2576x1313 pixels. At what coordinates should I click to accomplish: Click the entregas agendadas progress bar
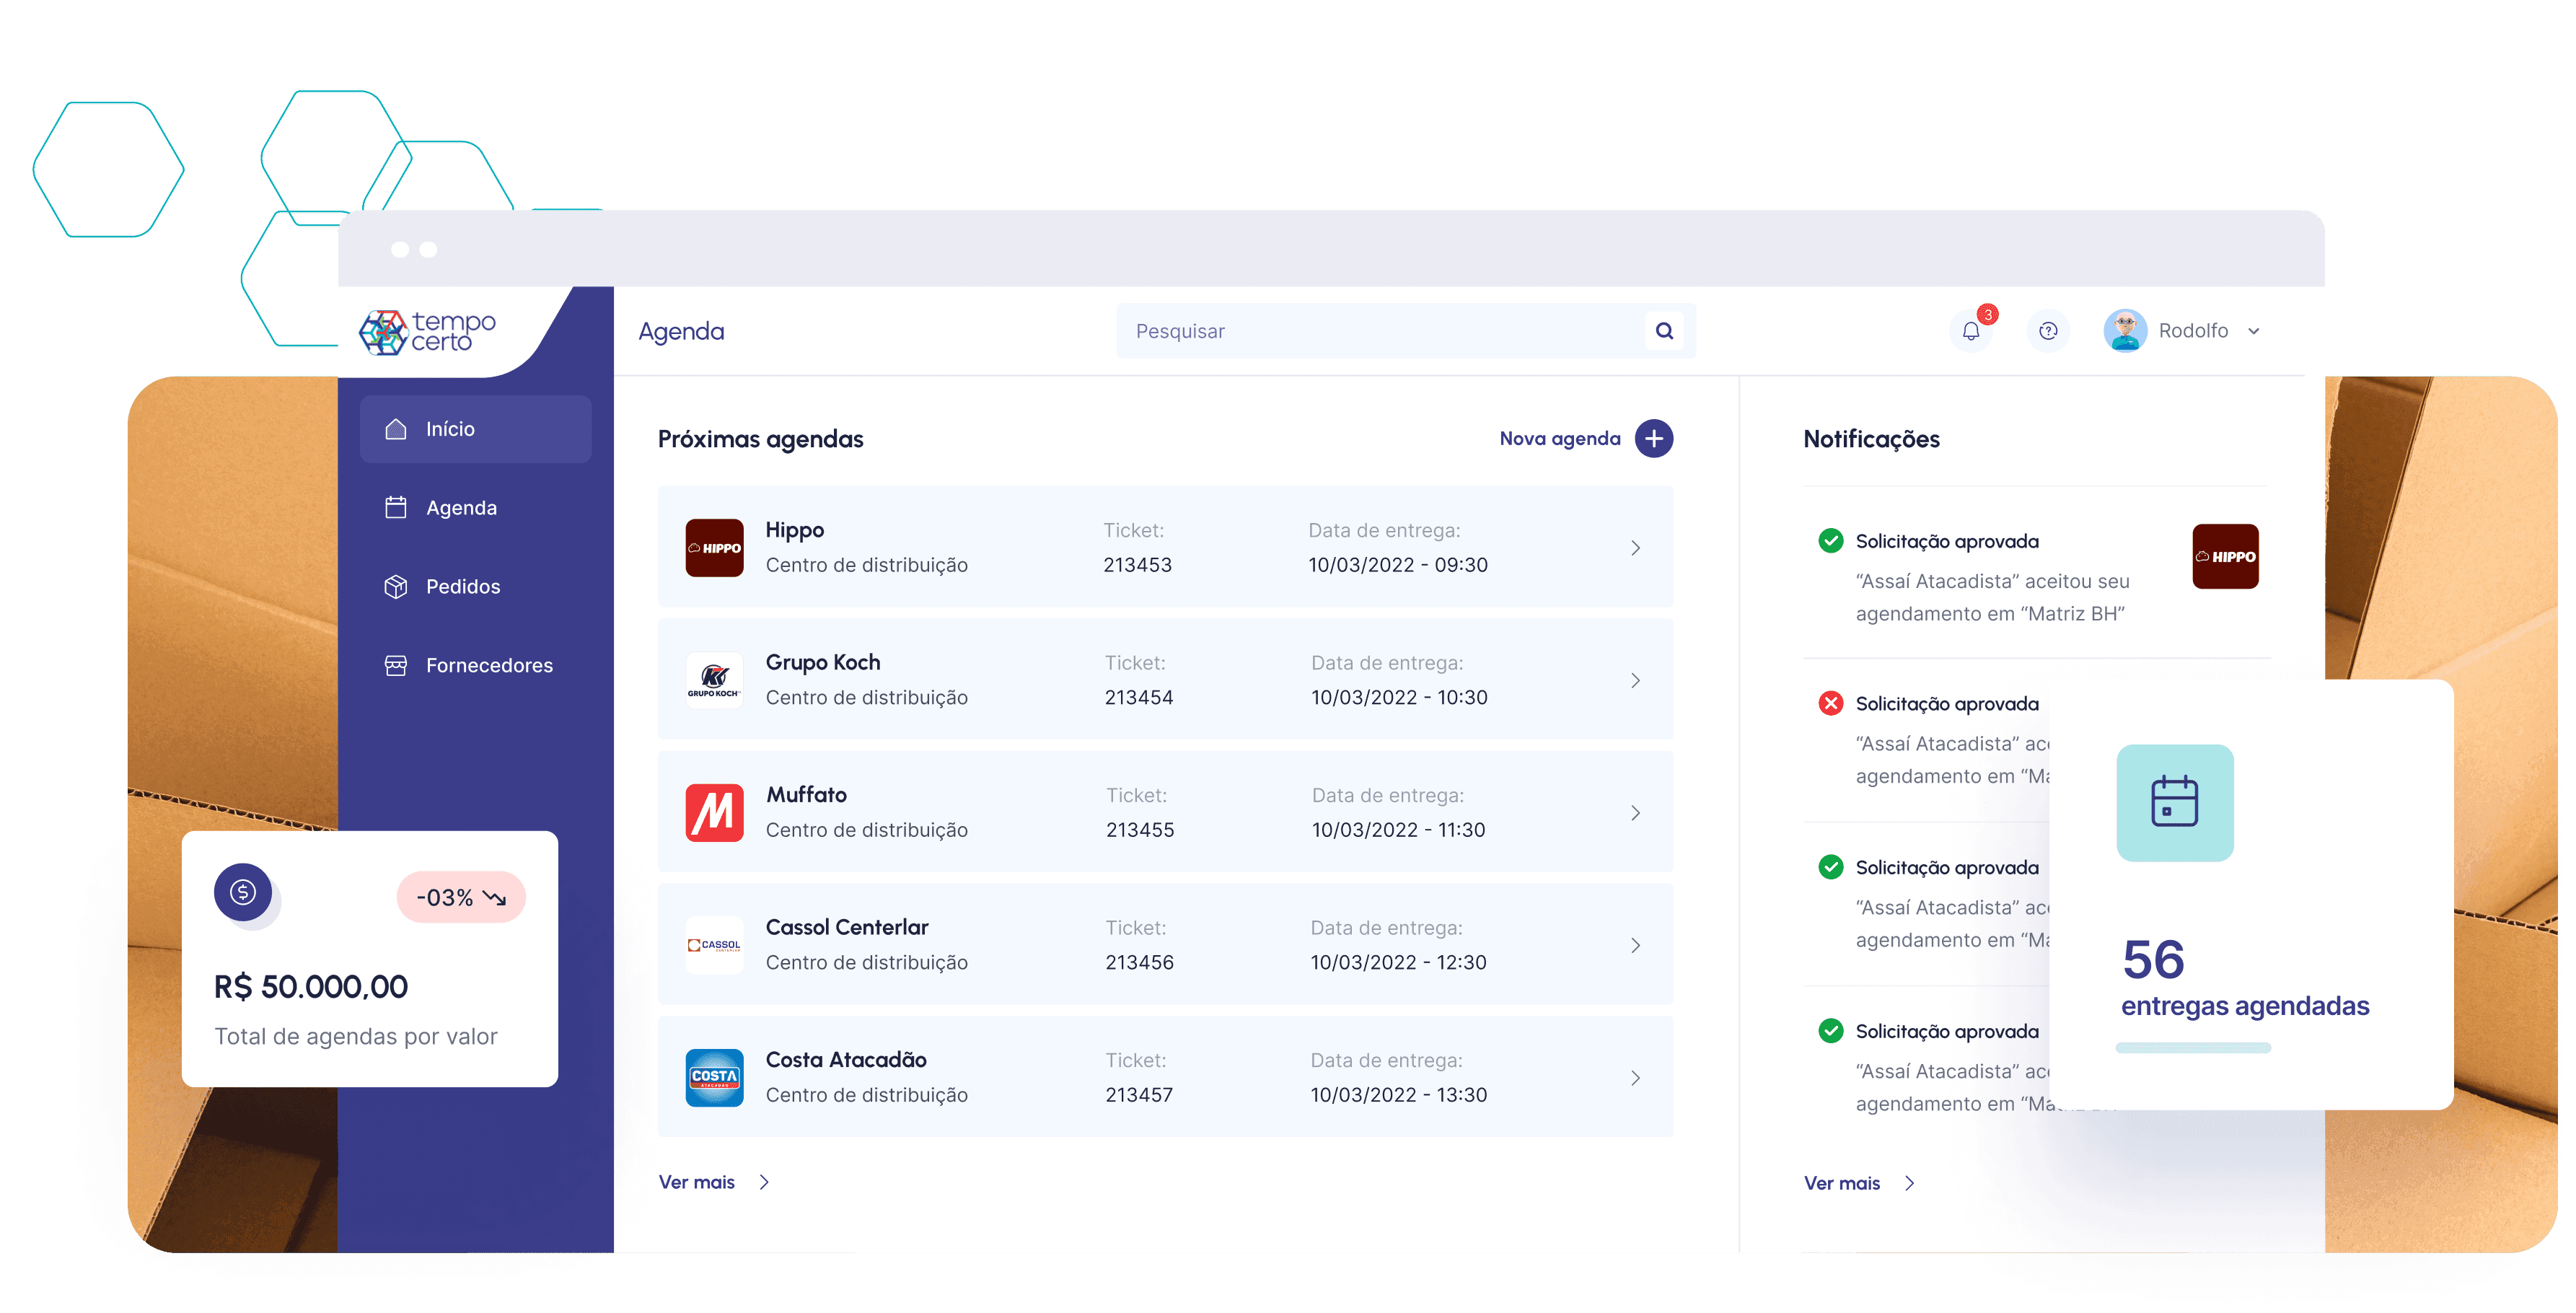pyautogui.click(x=2192, y=1048)
